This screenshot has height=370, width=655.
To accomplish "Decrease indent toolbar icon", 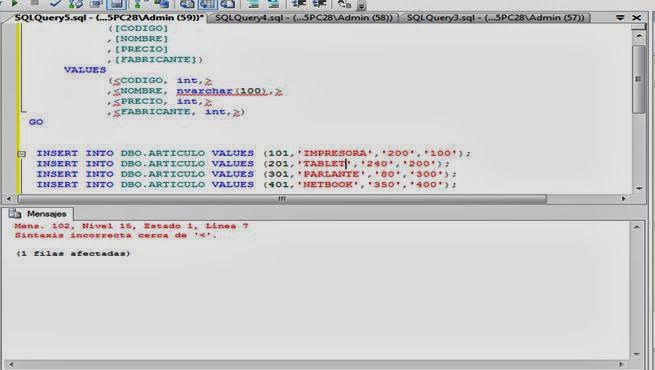I will 299,4.
